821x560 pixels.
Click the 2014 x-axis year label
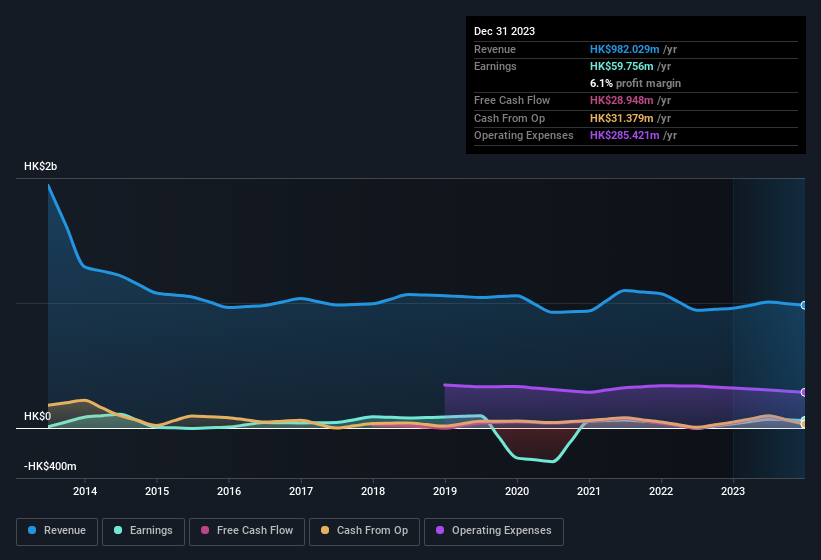coord(85,491)
